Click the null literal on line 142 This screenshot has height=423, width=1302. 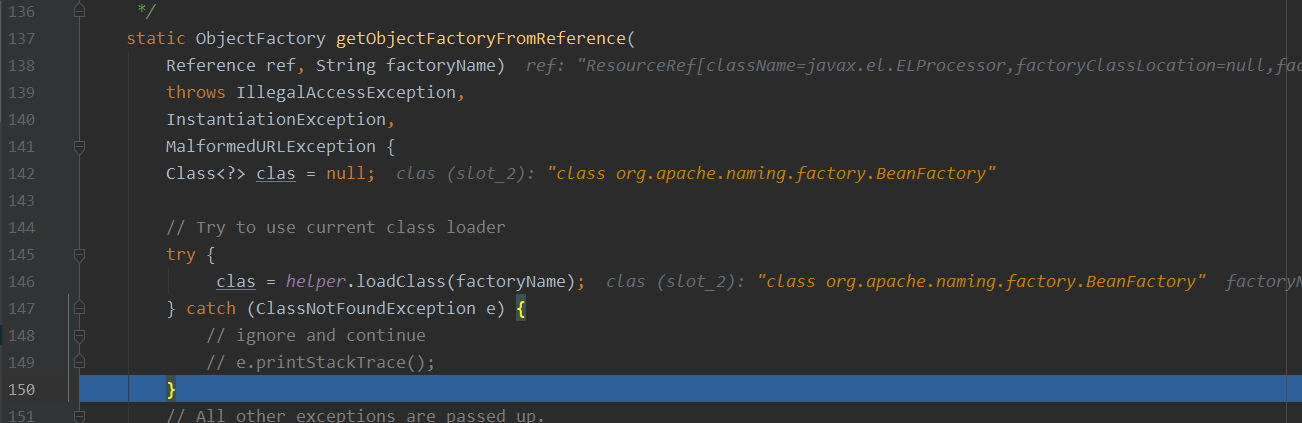tap(346, 174)
